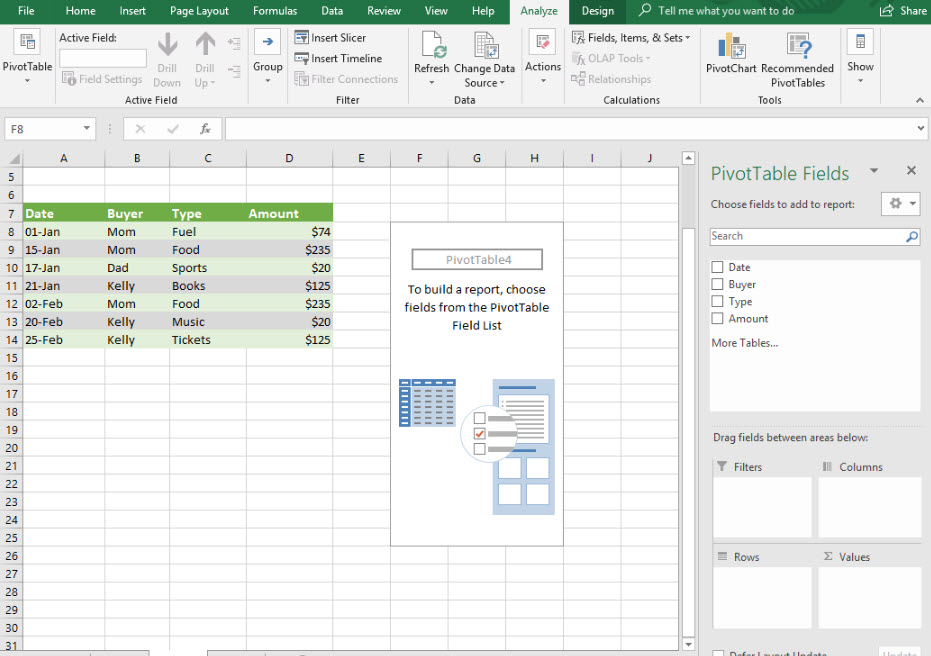Click the Insert Timeline icon
The height and width of the screenshot is (656, 931).
tap(302, 59)
